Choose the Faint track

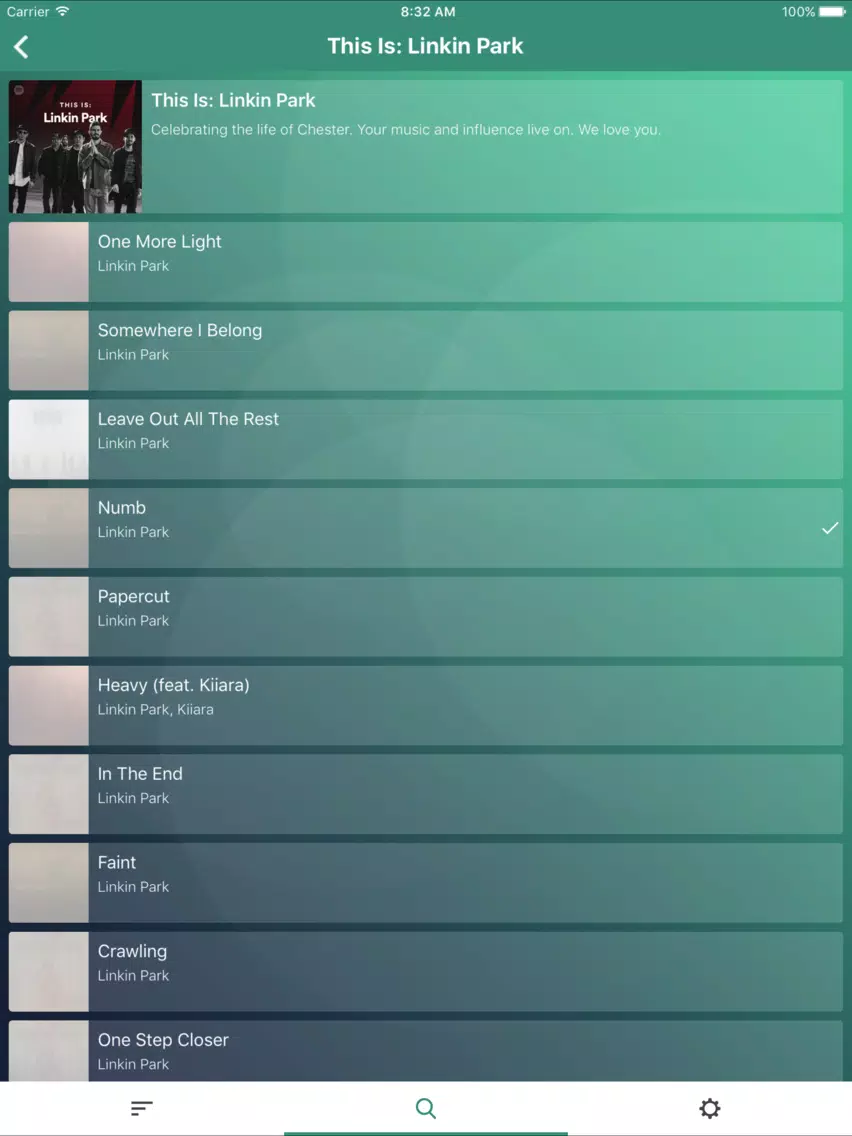click(x=425, y=882)
